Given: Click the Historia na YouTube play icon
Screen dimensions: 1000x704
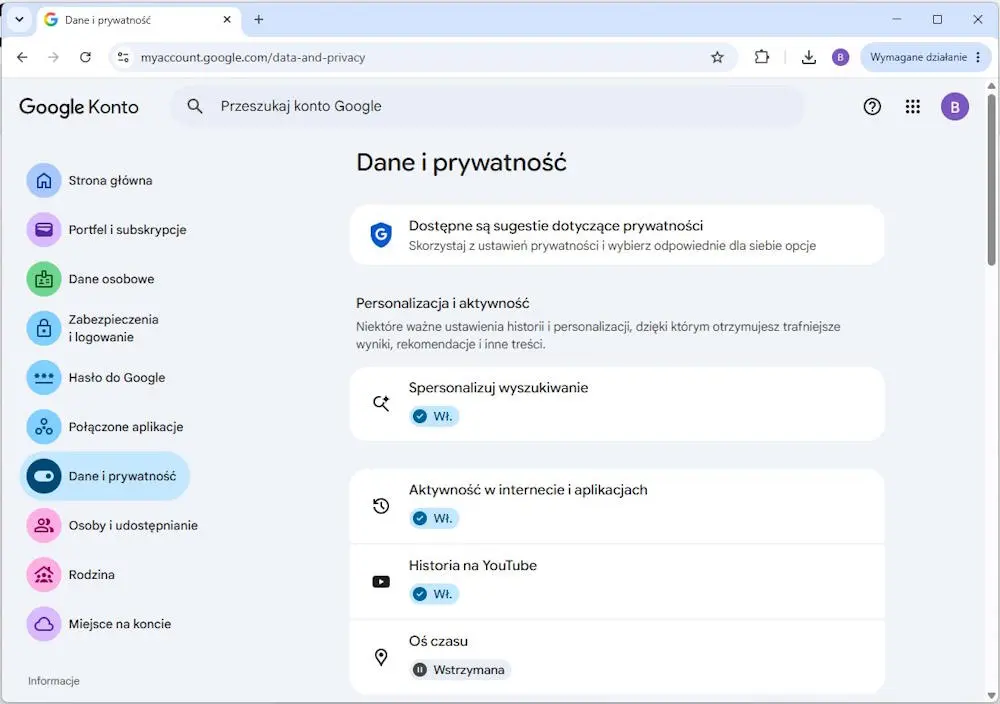Looking at the screenshot, I should [381, 582].
